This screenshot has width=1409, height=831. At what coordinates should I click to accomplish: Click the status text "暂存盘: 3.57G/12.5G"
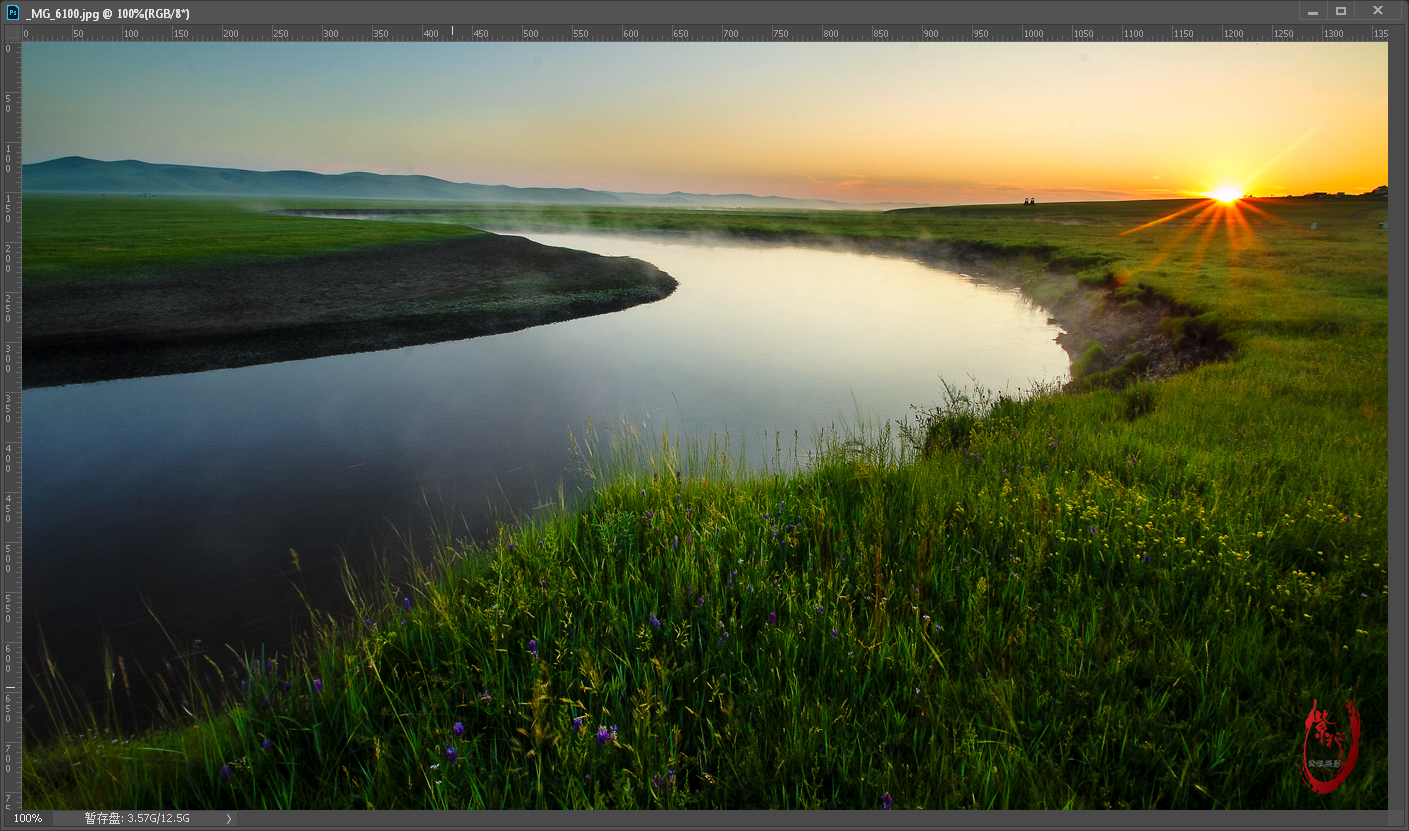coord(137,818)
